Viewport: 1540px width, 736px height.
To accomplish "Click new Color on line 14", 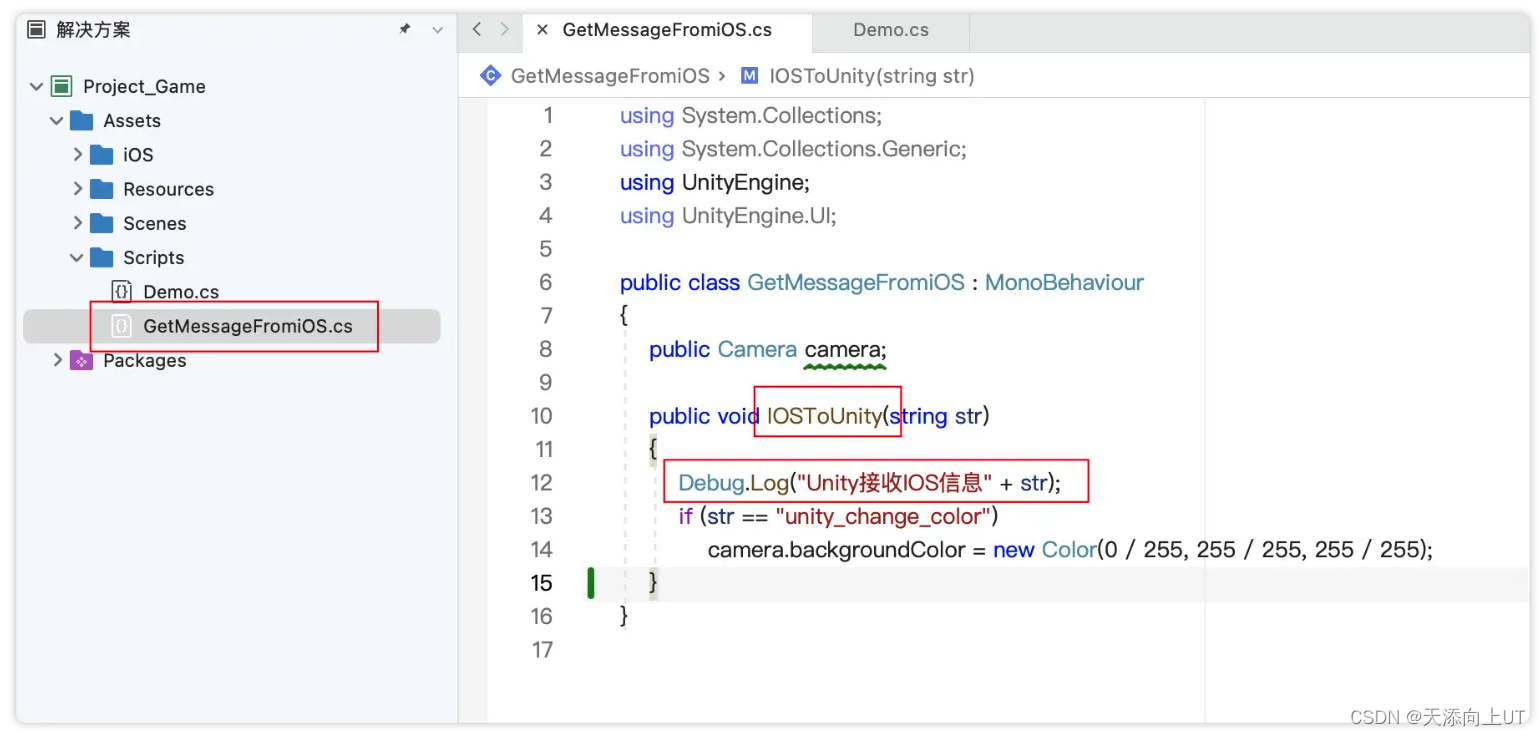I will pos(1044,550).
